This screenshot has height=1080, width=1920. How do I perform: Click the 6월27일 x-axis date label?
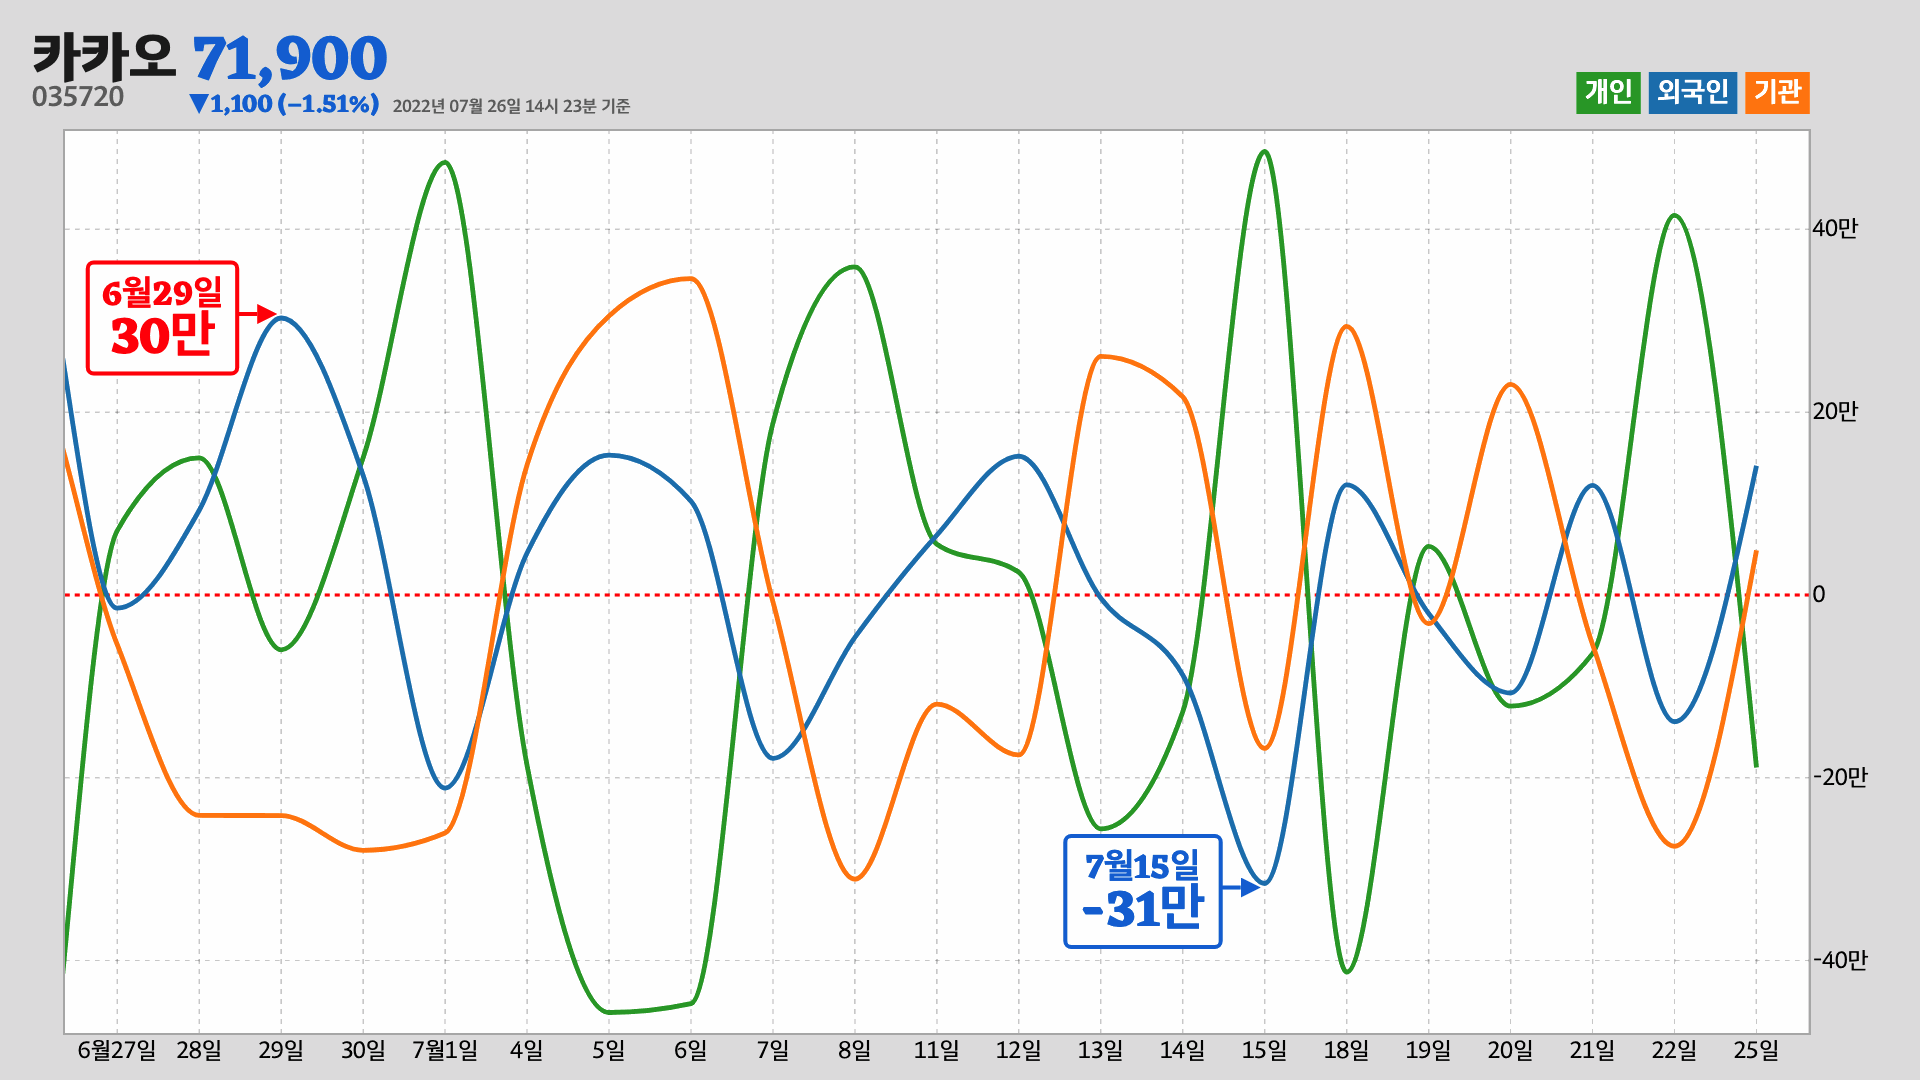pos(117,1051)
